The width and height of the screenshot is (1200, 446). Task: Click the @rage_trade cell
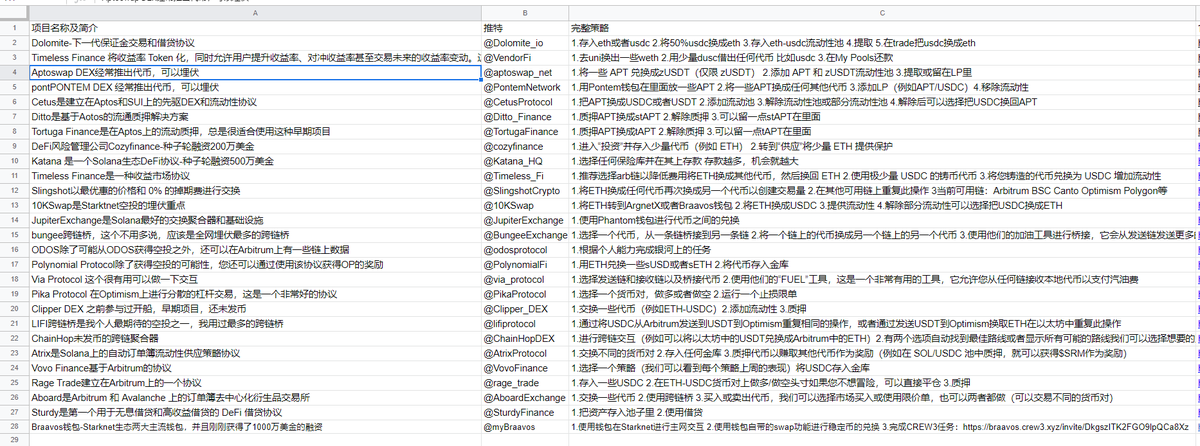(x=524, y=381)
